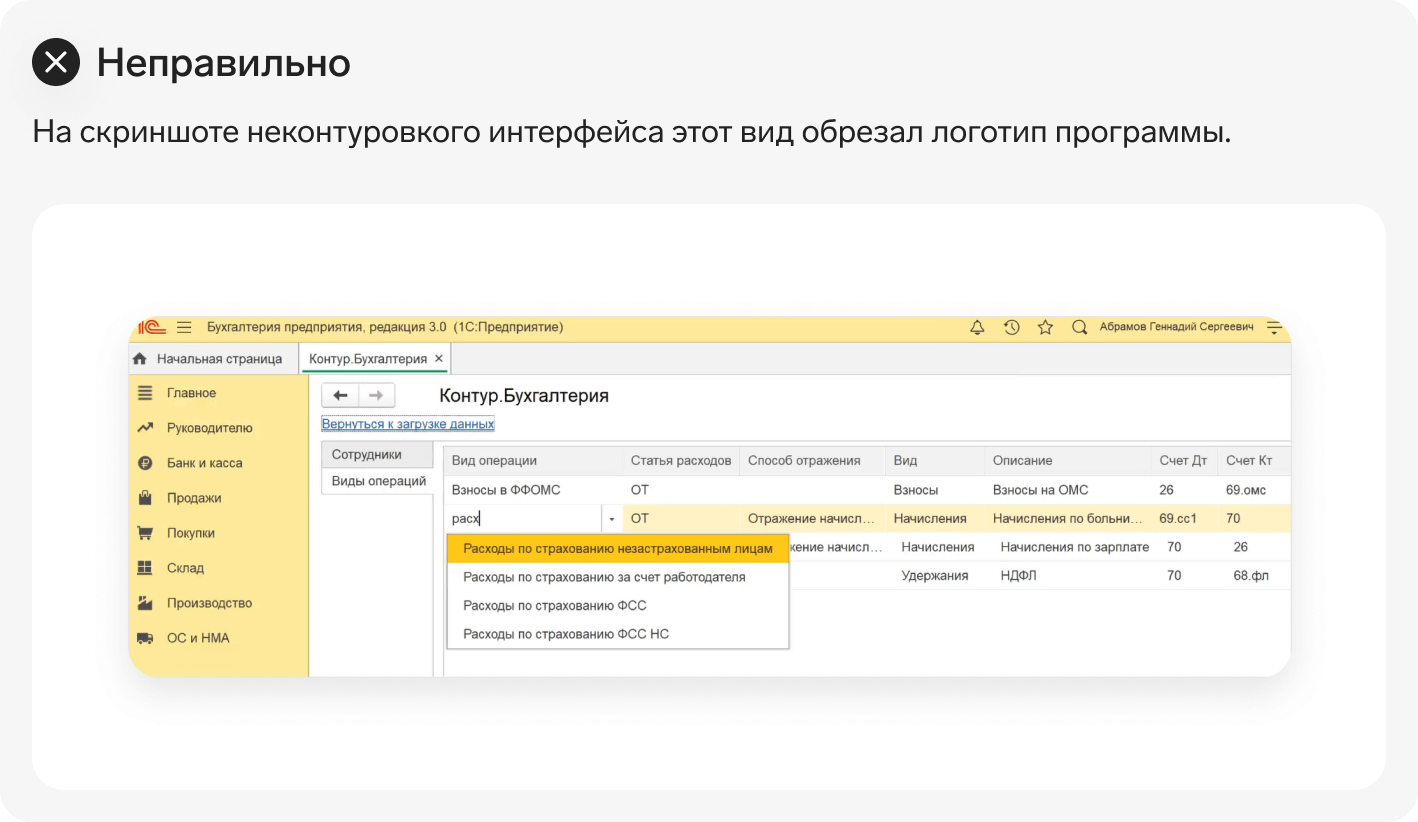Click the Покупки cart icon
The height and width of the screenshot is (822, 1418).
click(145, 533)
